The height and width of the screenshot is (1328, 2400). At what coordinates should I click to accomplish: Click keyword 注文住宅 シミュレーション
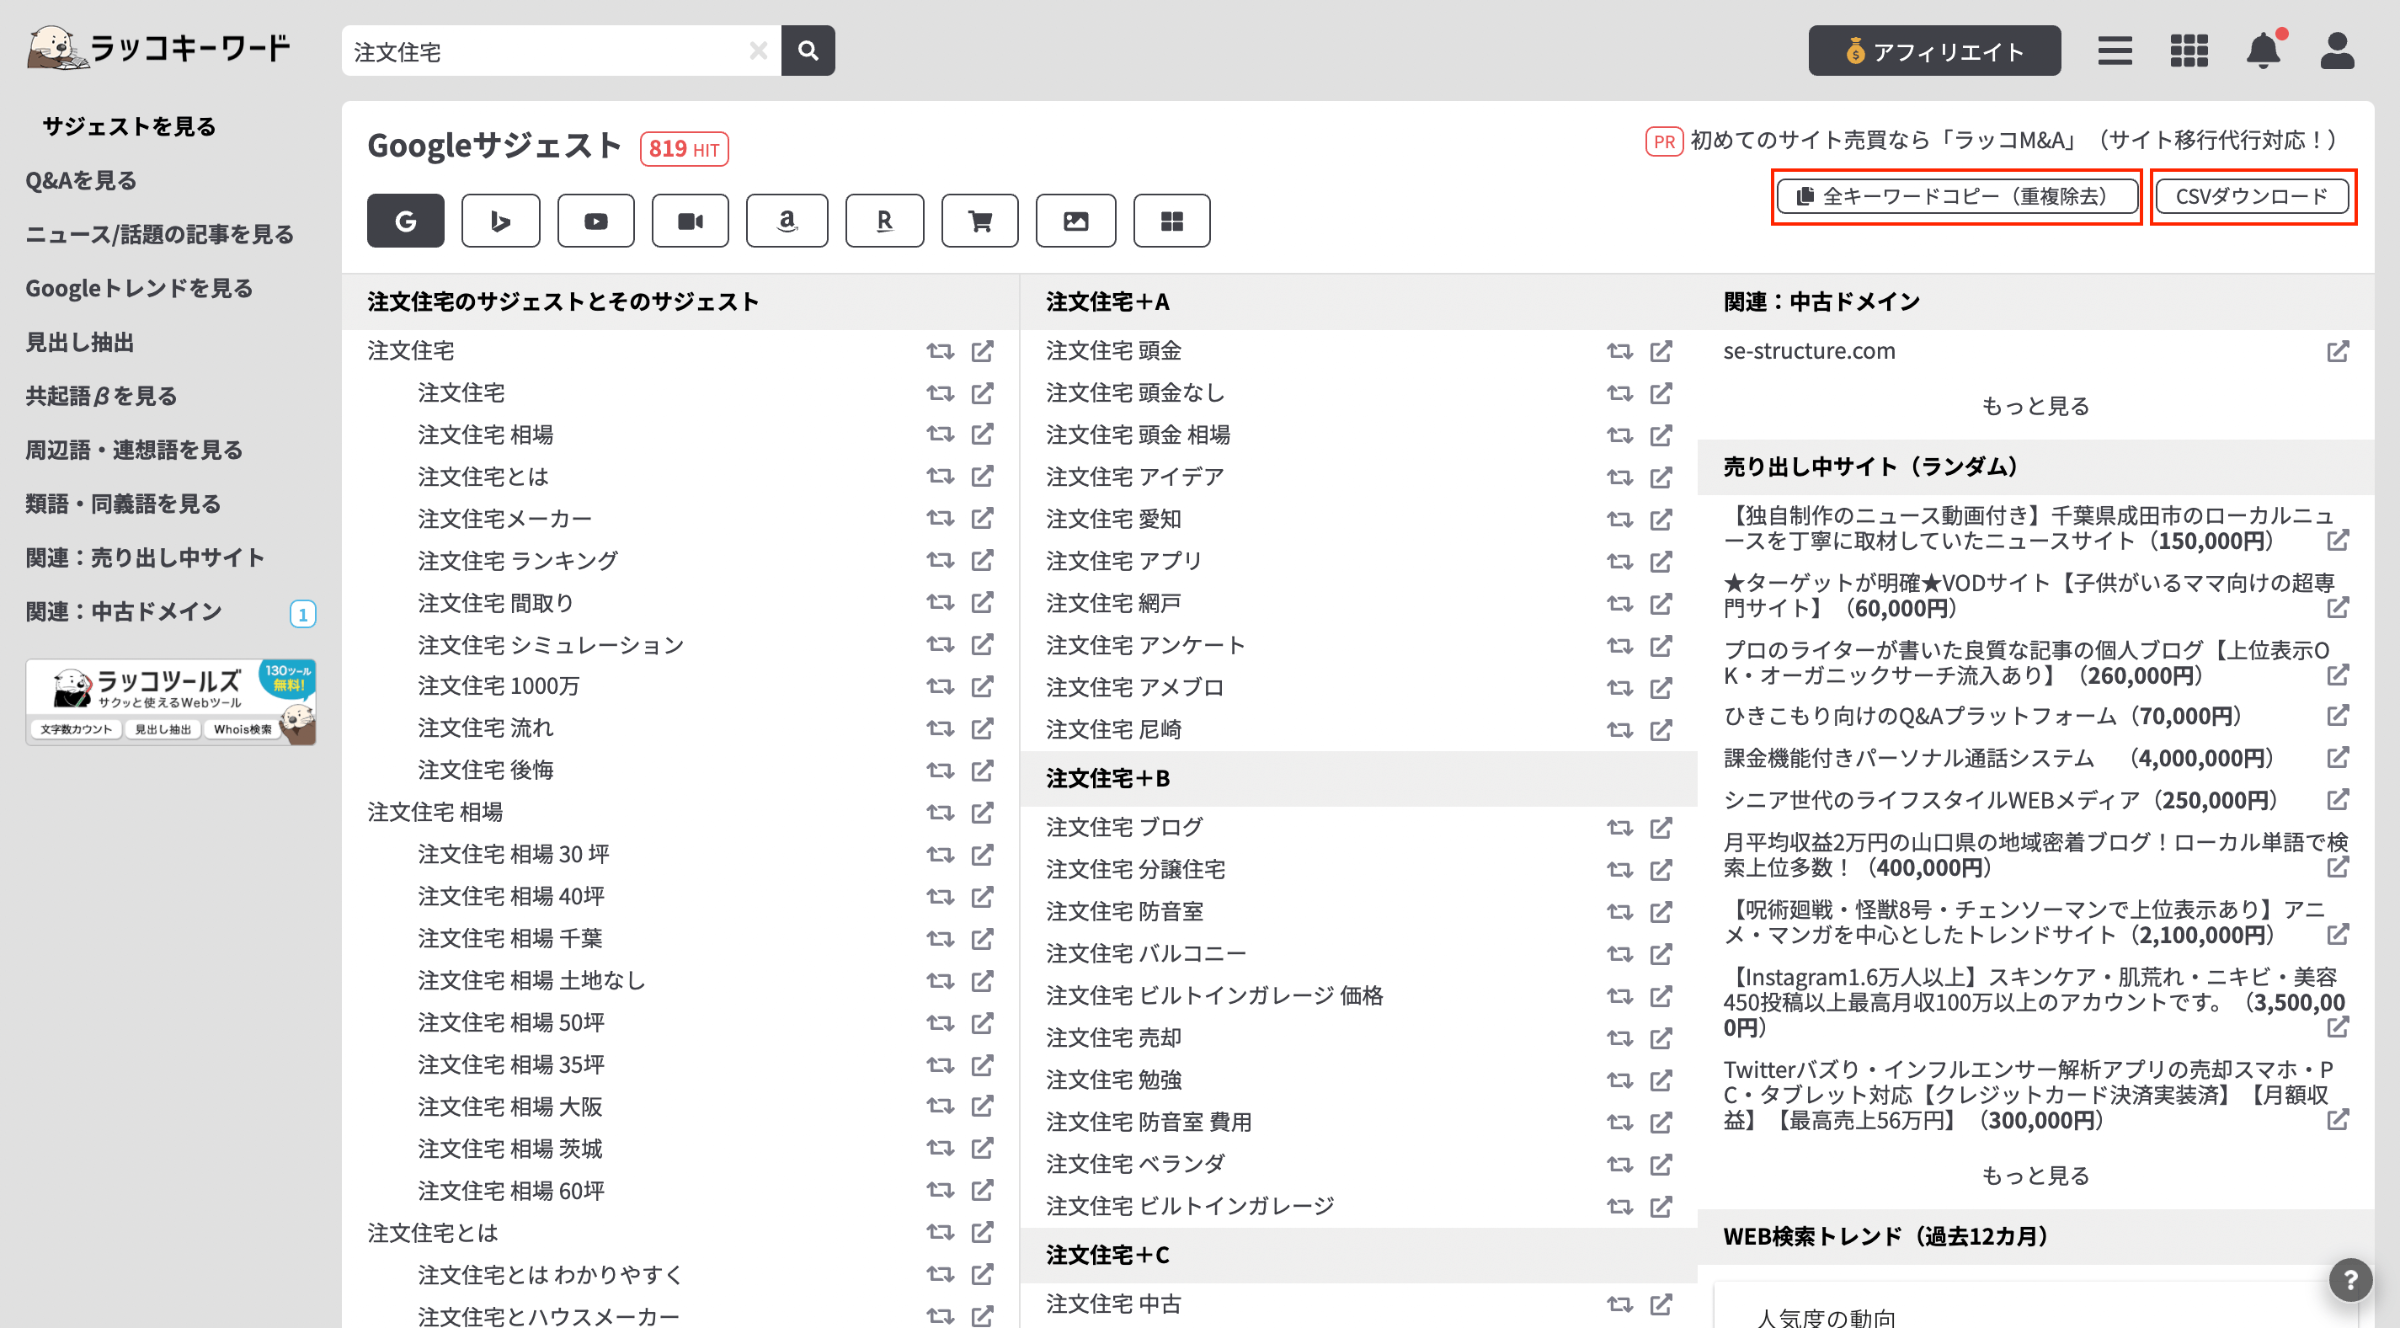(551, 645)
